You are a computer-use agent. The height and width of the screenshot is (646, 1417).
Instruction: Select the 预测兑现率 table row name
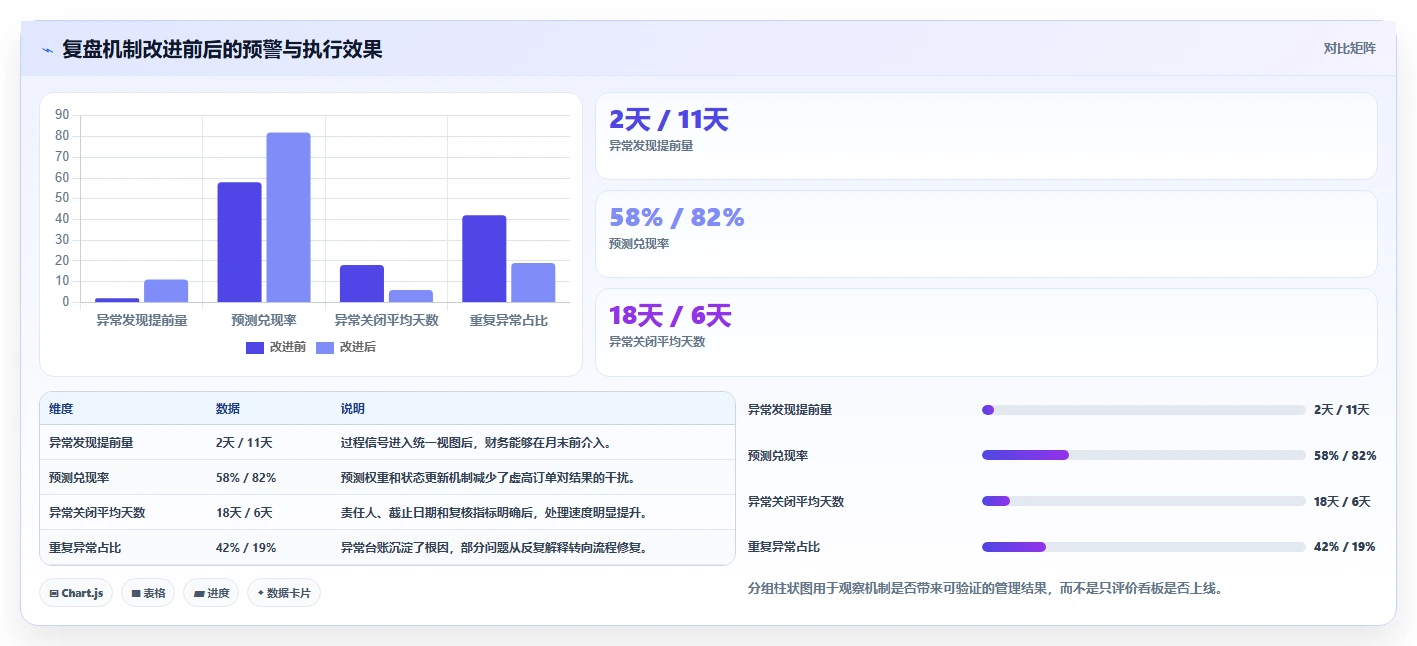79,477
